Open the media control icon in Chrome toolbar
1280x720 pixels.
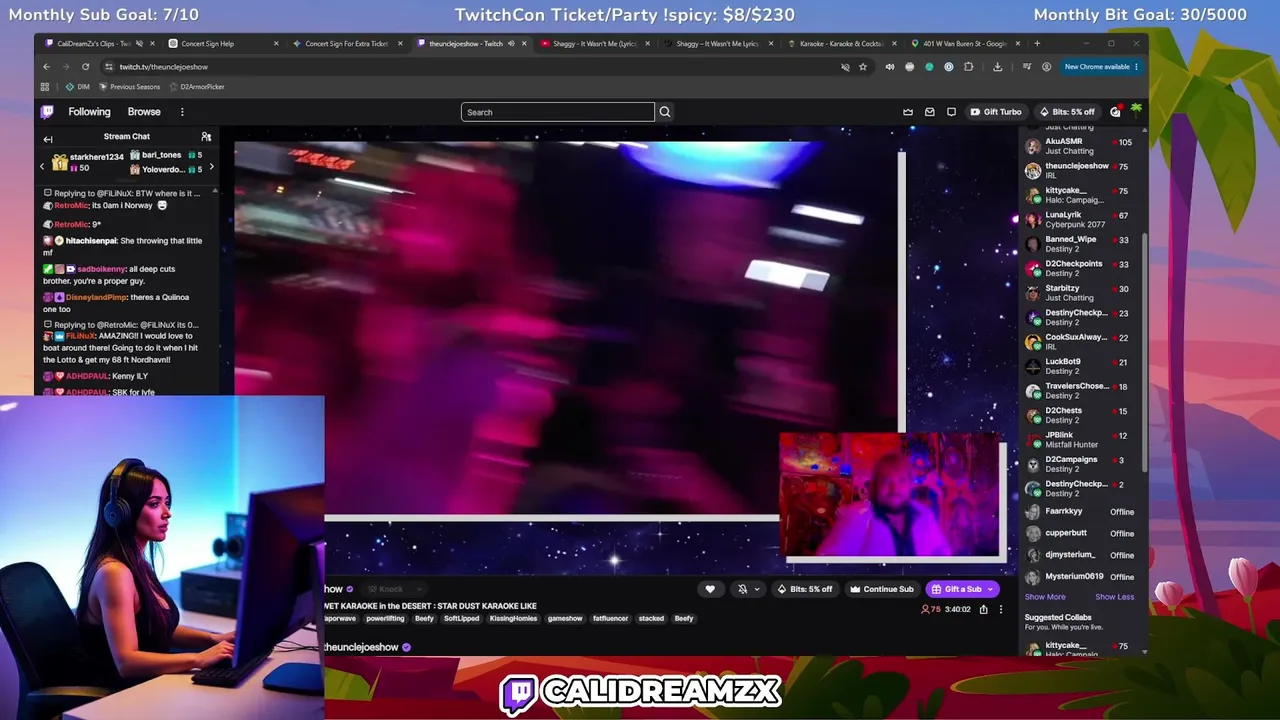click(x=1026, y=67)
